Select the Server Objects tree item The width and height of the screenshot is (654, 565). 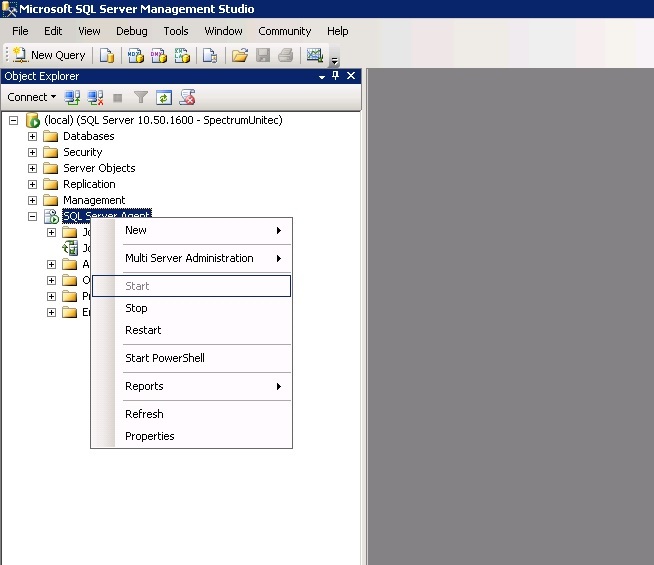tap(99, 168)
